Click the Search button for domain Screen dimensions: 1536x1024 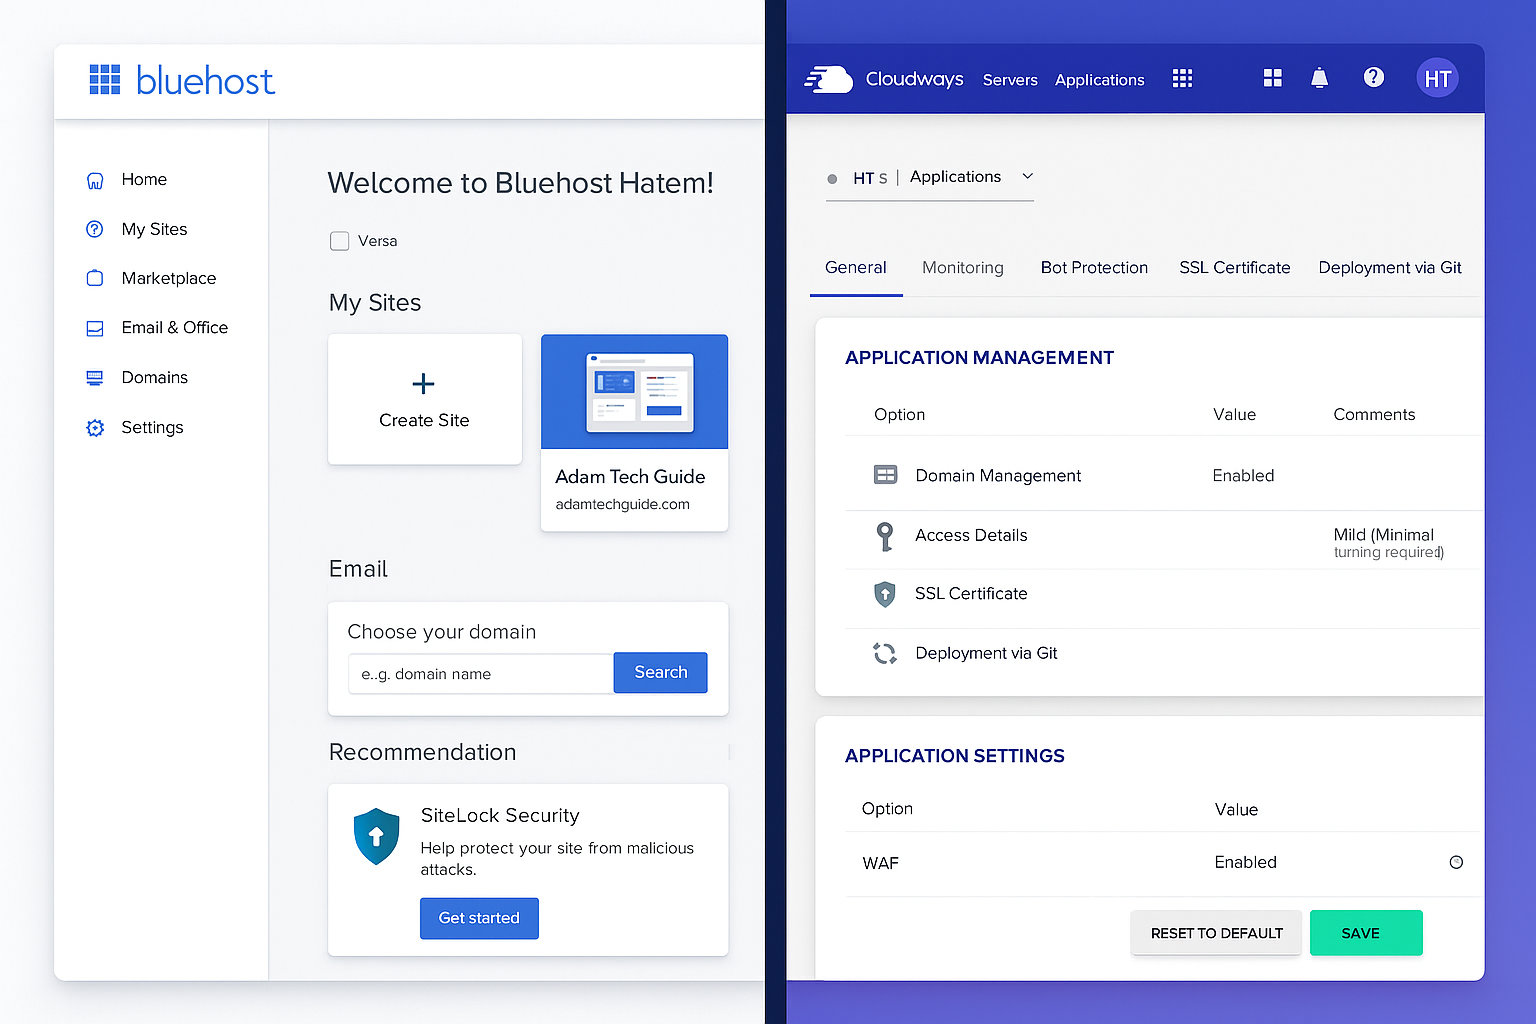click(661, 673)
